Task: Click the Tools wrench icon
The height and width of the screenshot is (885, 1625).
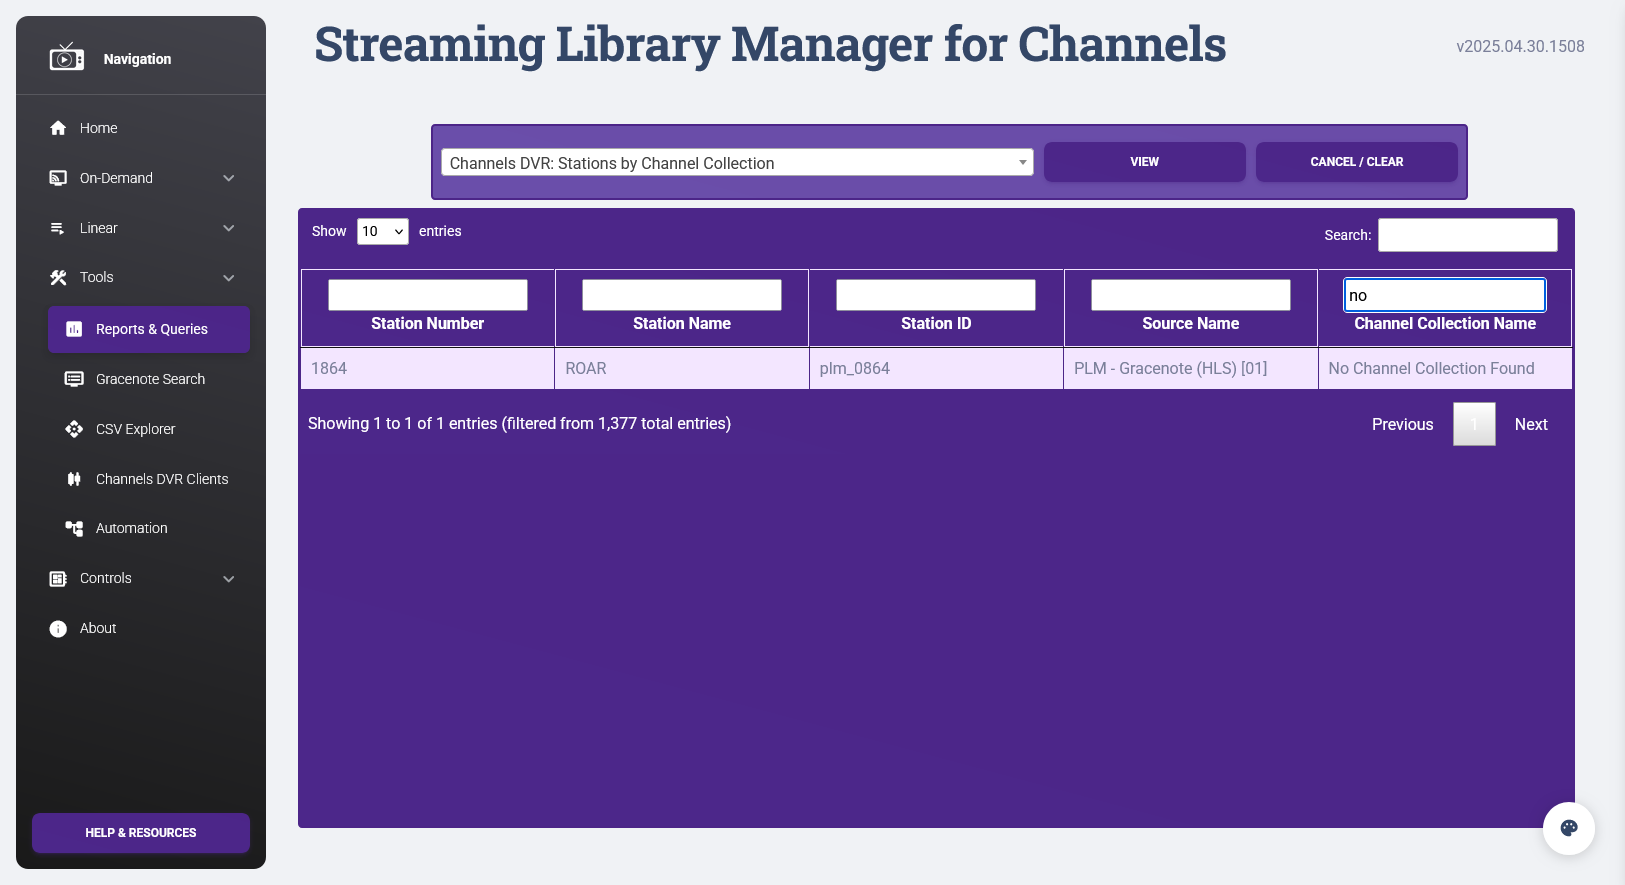Action: (58, 278)
